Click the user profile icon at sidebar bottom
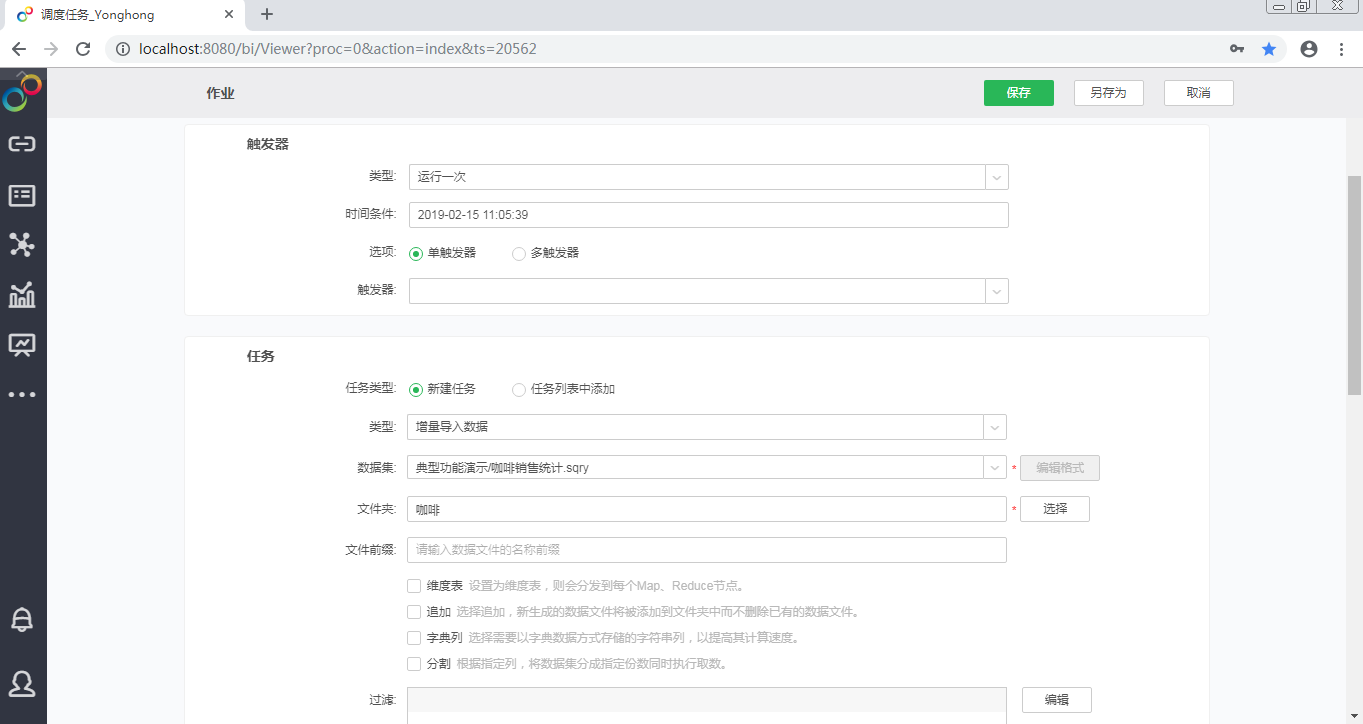The image size is (1363, 724). (x=22, y=684)
